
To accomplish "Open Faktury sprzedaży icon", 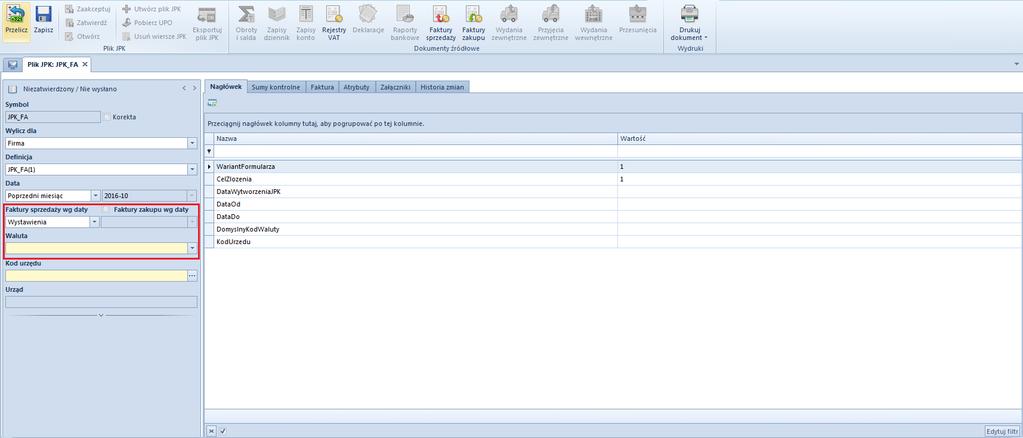I will point(441,15).
